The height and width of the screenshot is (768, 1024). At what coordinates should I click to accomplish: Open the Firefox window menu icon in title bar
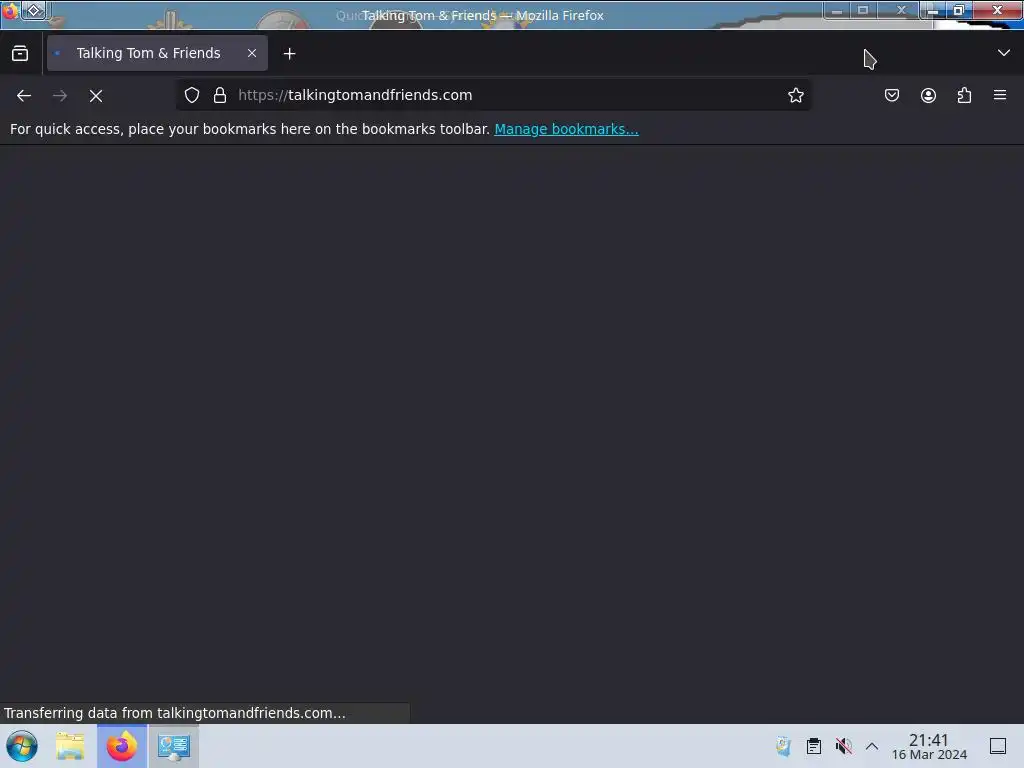click(x=10, y=11)
